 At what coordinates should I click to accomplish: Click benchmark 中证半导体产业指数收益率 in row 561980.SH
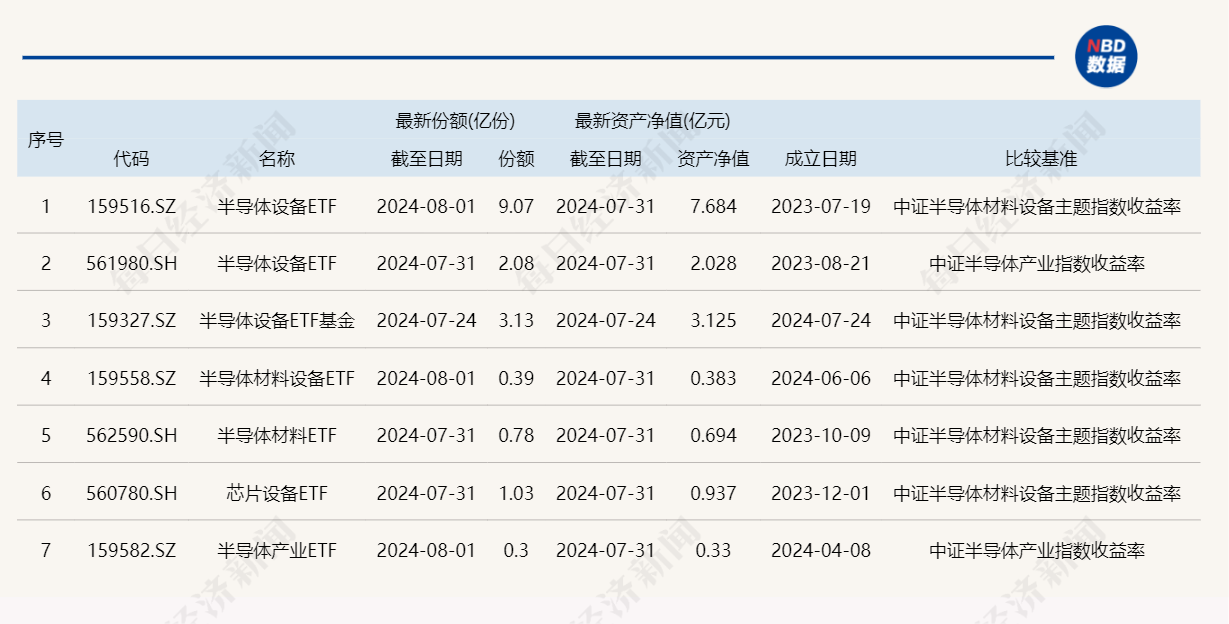click(x=1037, y=263)
